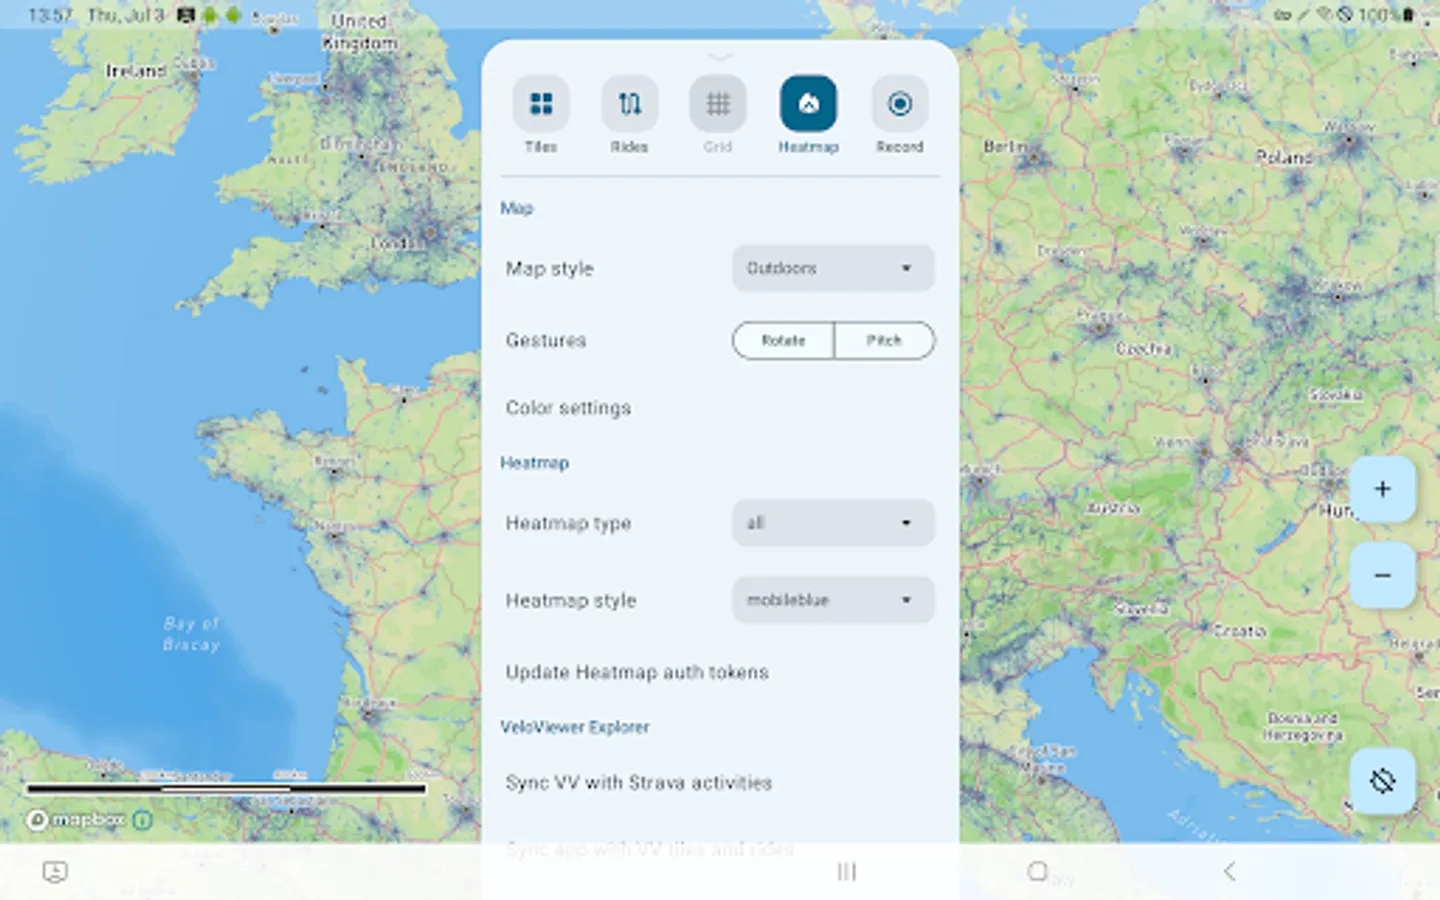Open the Tiles panel
Viewport: 1440px width, 900px height.
[x=540, y=103]
